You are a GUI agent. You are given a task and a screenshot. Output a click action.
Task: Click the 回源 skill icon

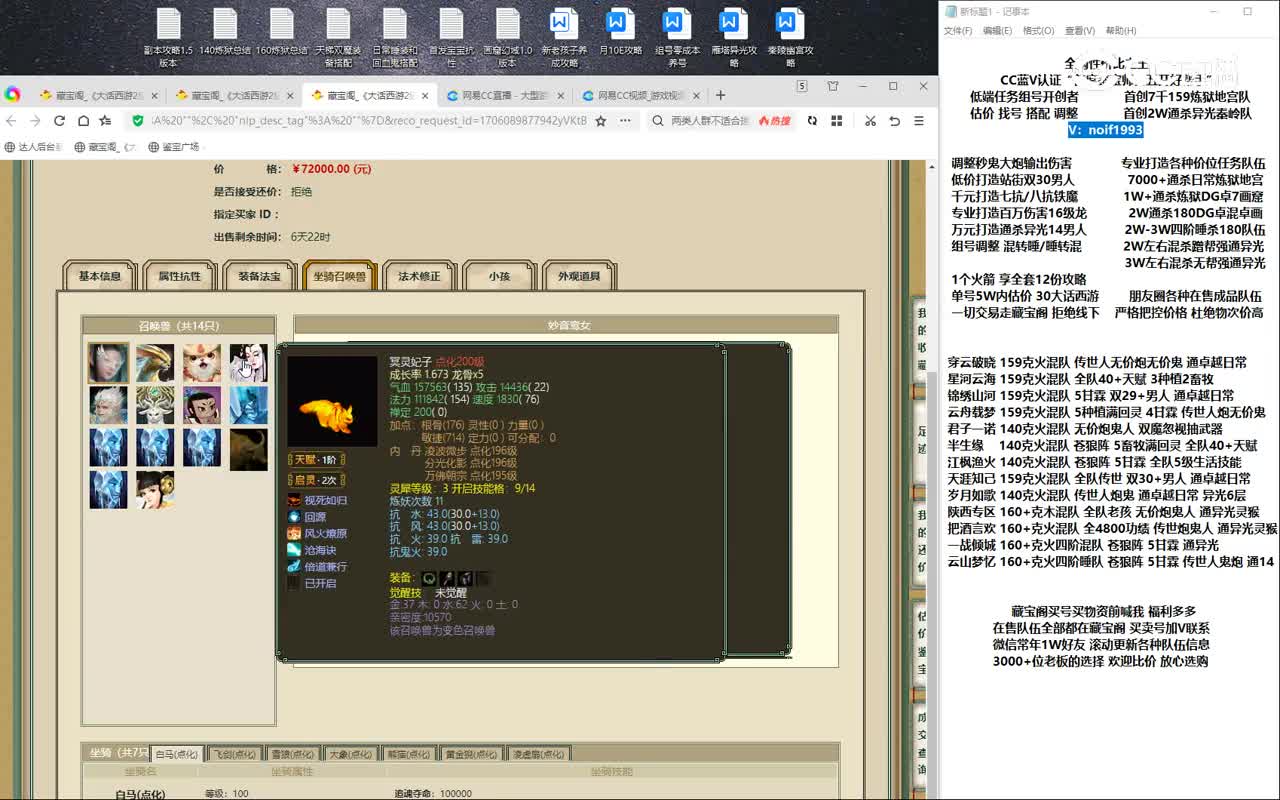[294, 517]
